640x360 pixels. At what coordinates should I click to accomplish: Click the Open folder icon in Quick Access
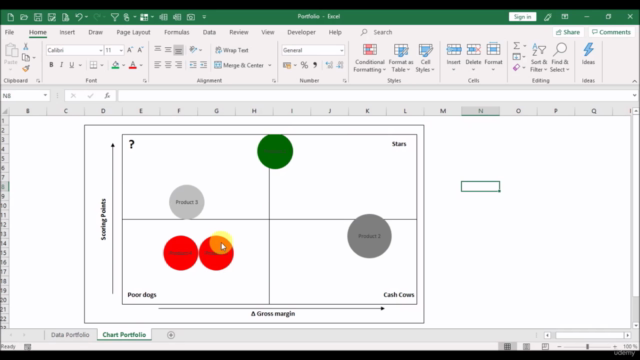24,17
